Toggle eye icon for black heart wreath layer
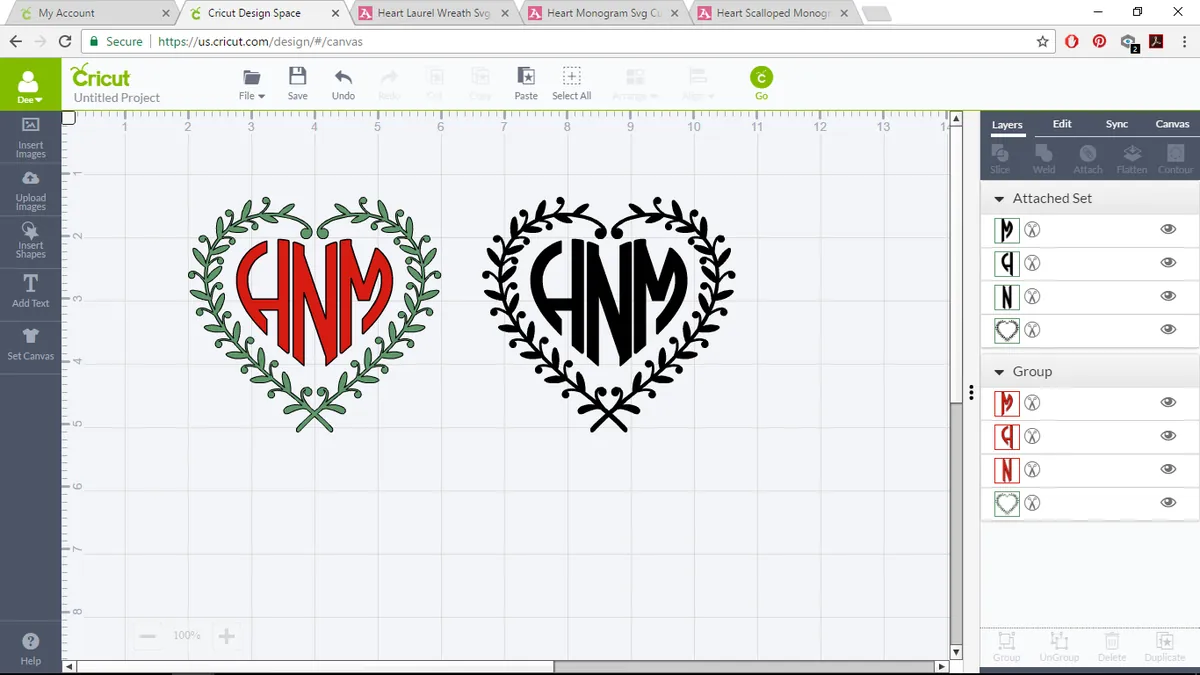Viewport: 1200px width, 675px height. click(1167, 329)
